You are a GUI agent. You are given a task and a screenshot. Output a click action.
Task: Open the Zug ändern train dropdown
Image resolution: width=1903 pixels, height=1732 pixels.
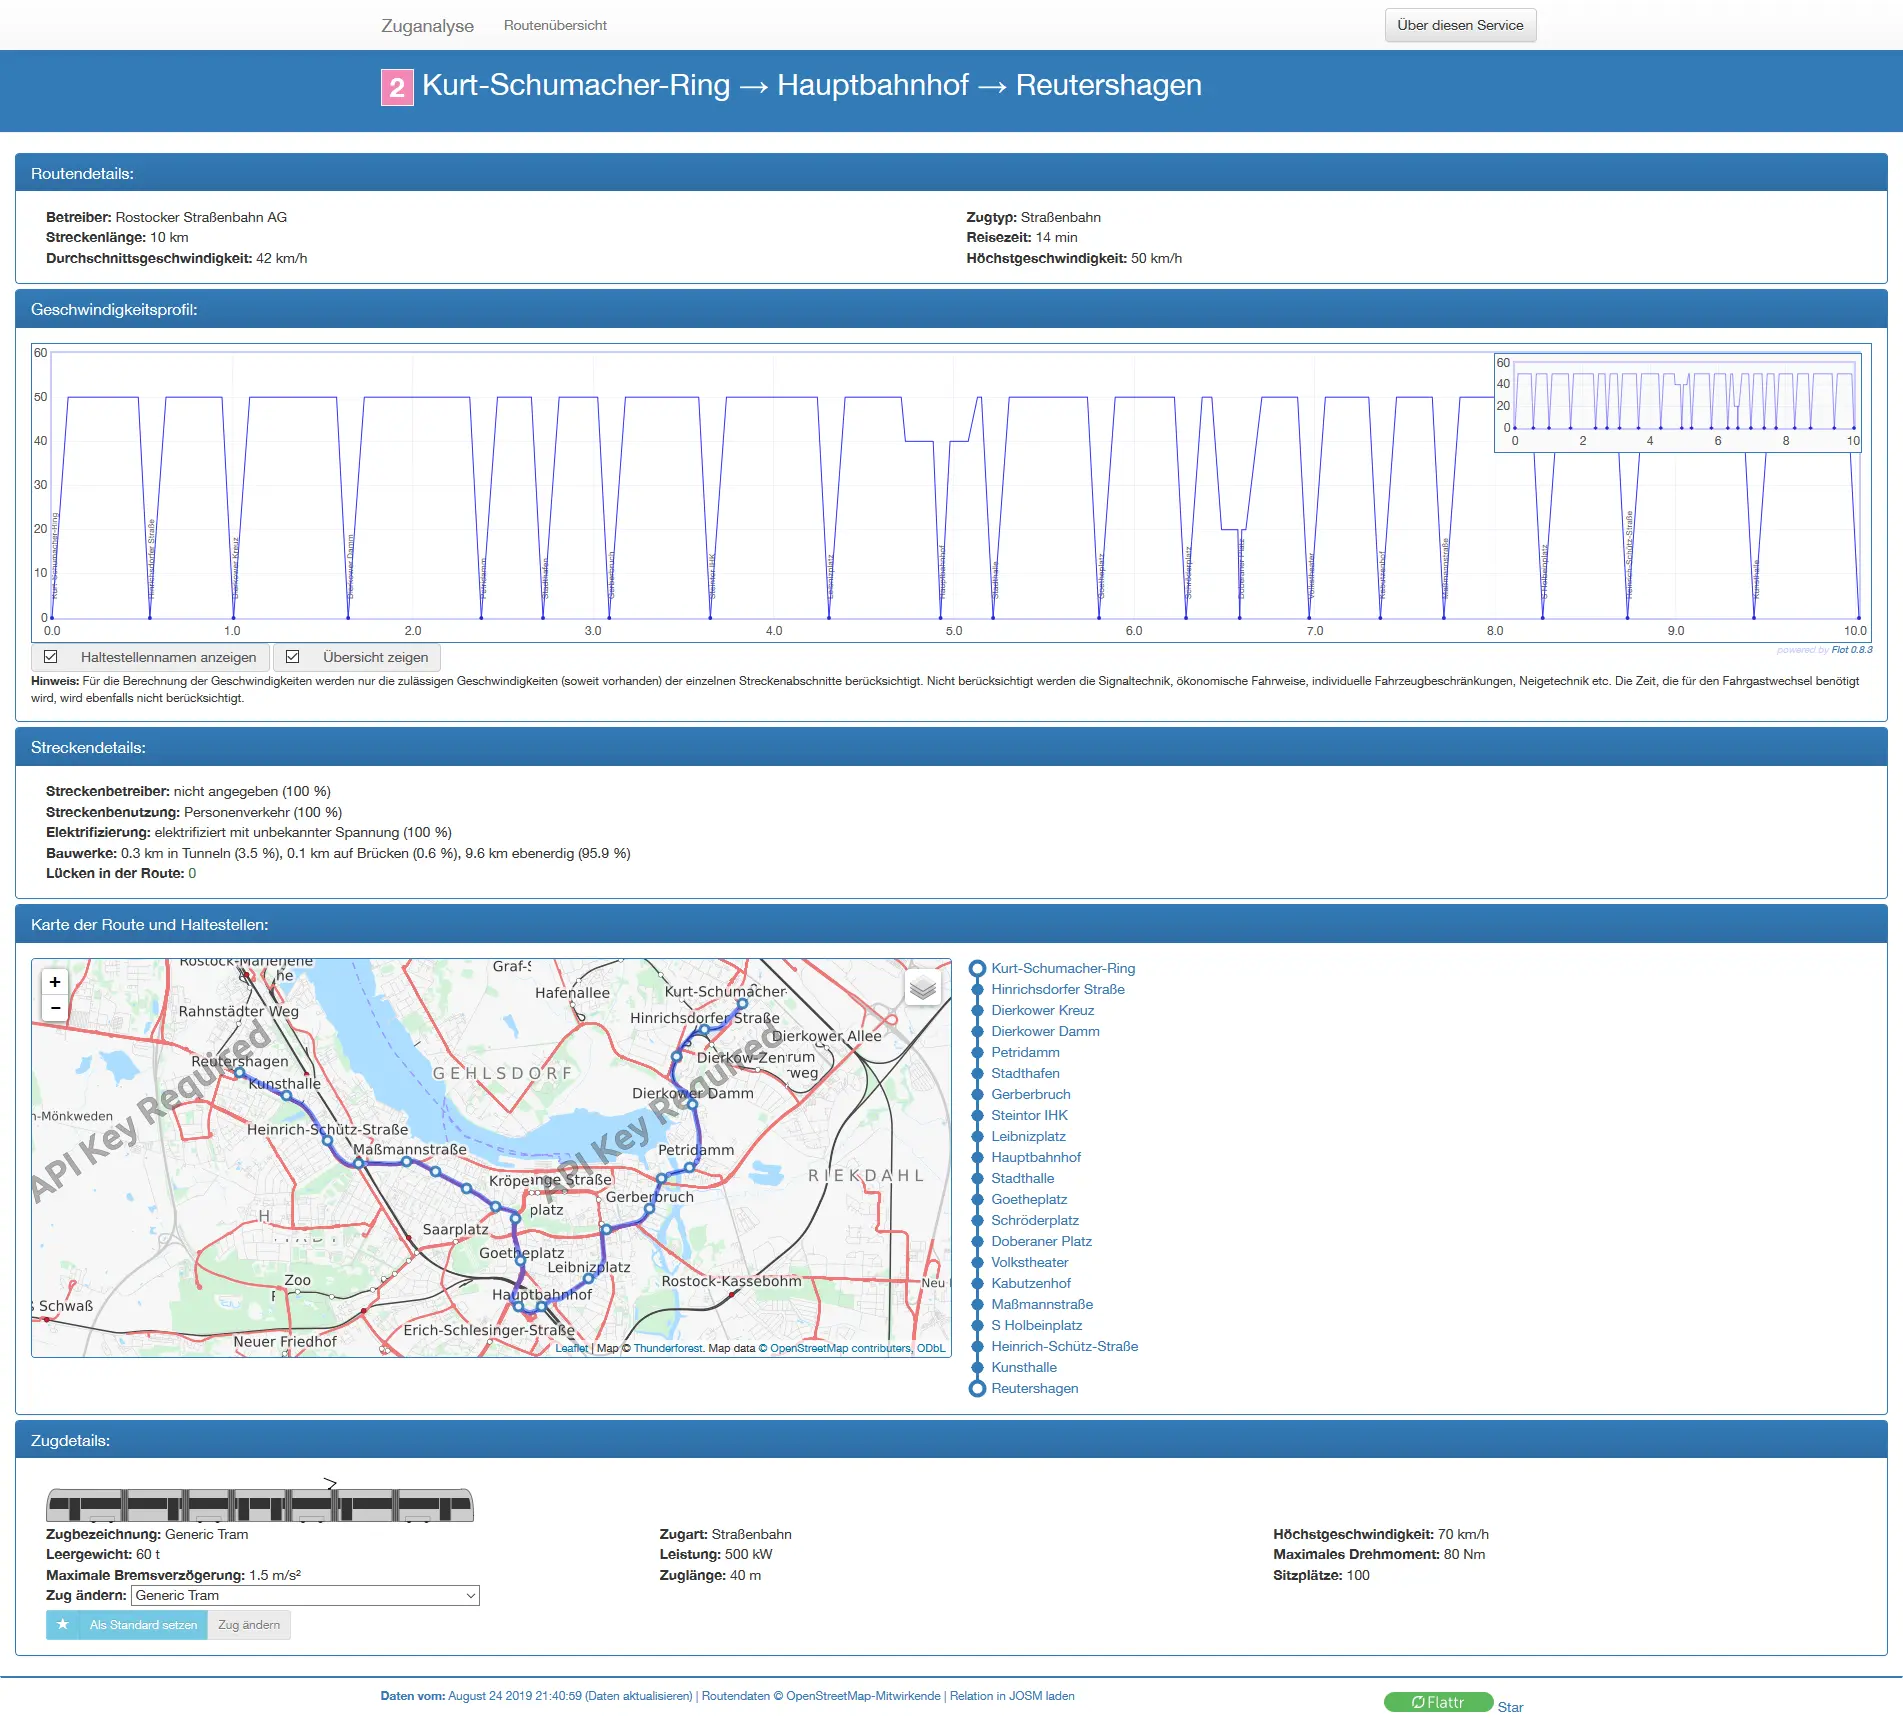tap(305, 1595)
